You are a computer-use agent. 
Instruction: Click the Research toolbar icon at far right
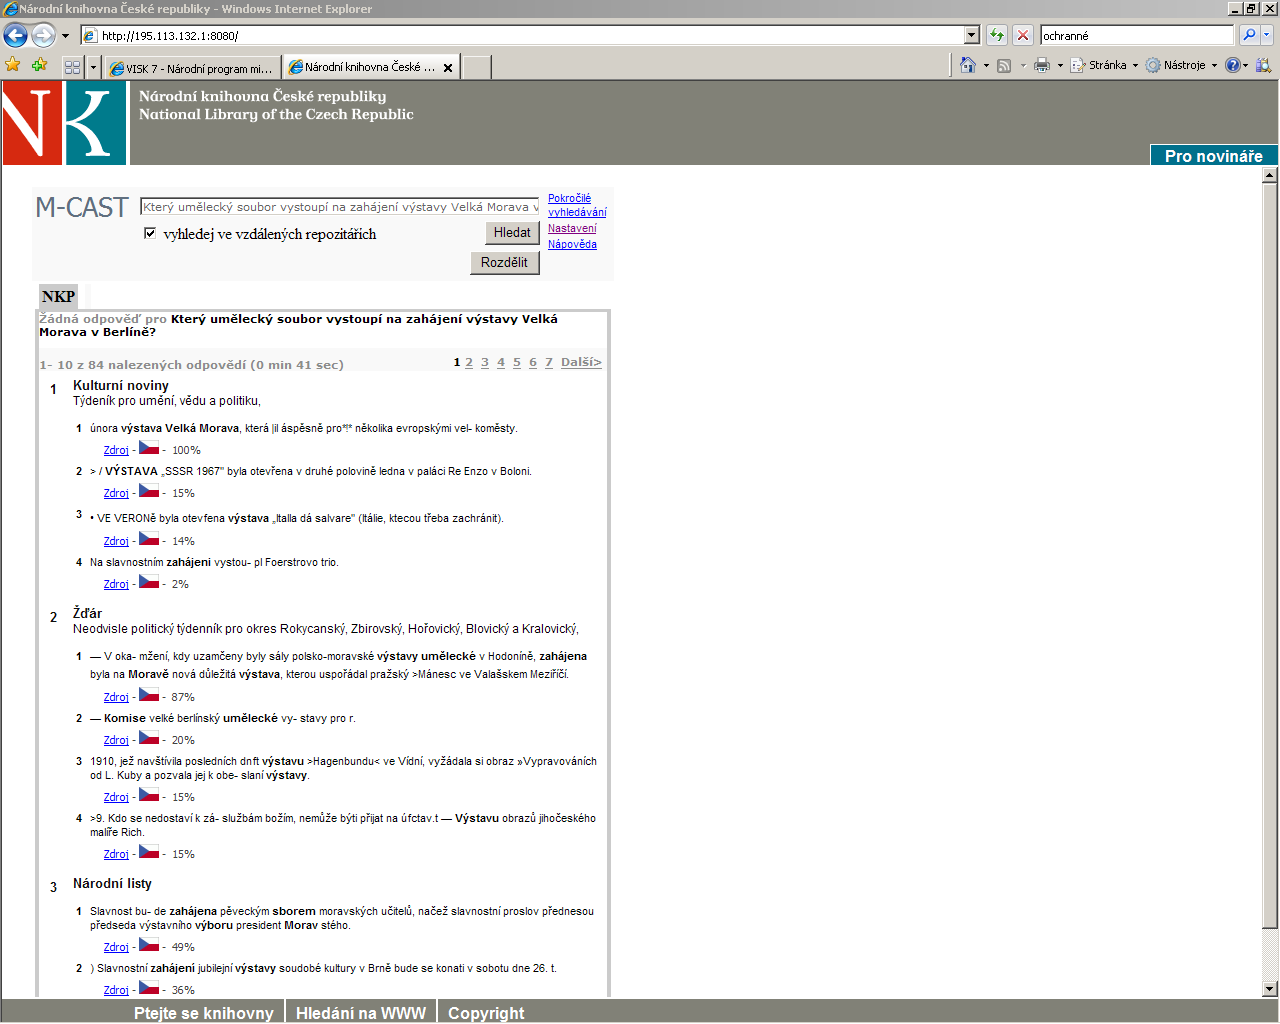pyautogui.click(x=1264, y=65)
